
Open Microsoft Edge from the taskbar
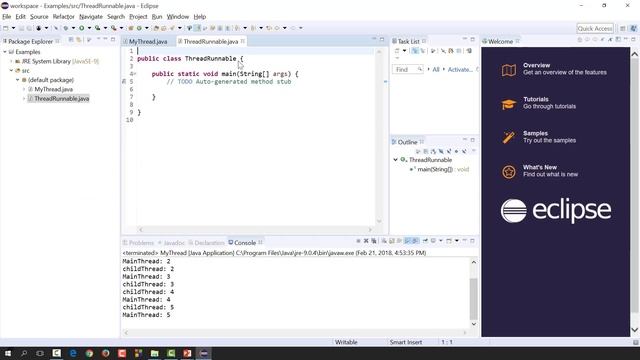tap(73, 353)
